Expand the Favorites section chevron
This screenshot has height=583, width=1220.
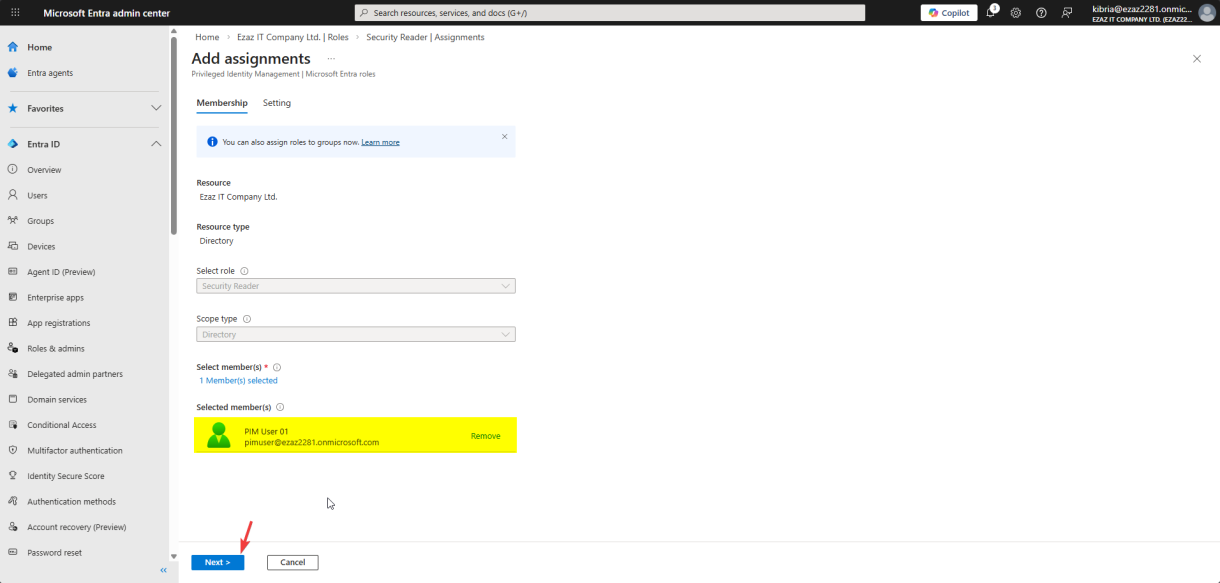[x=156, y=108]
